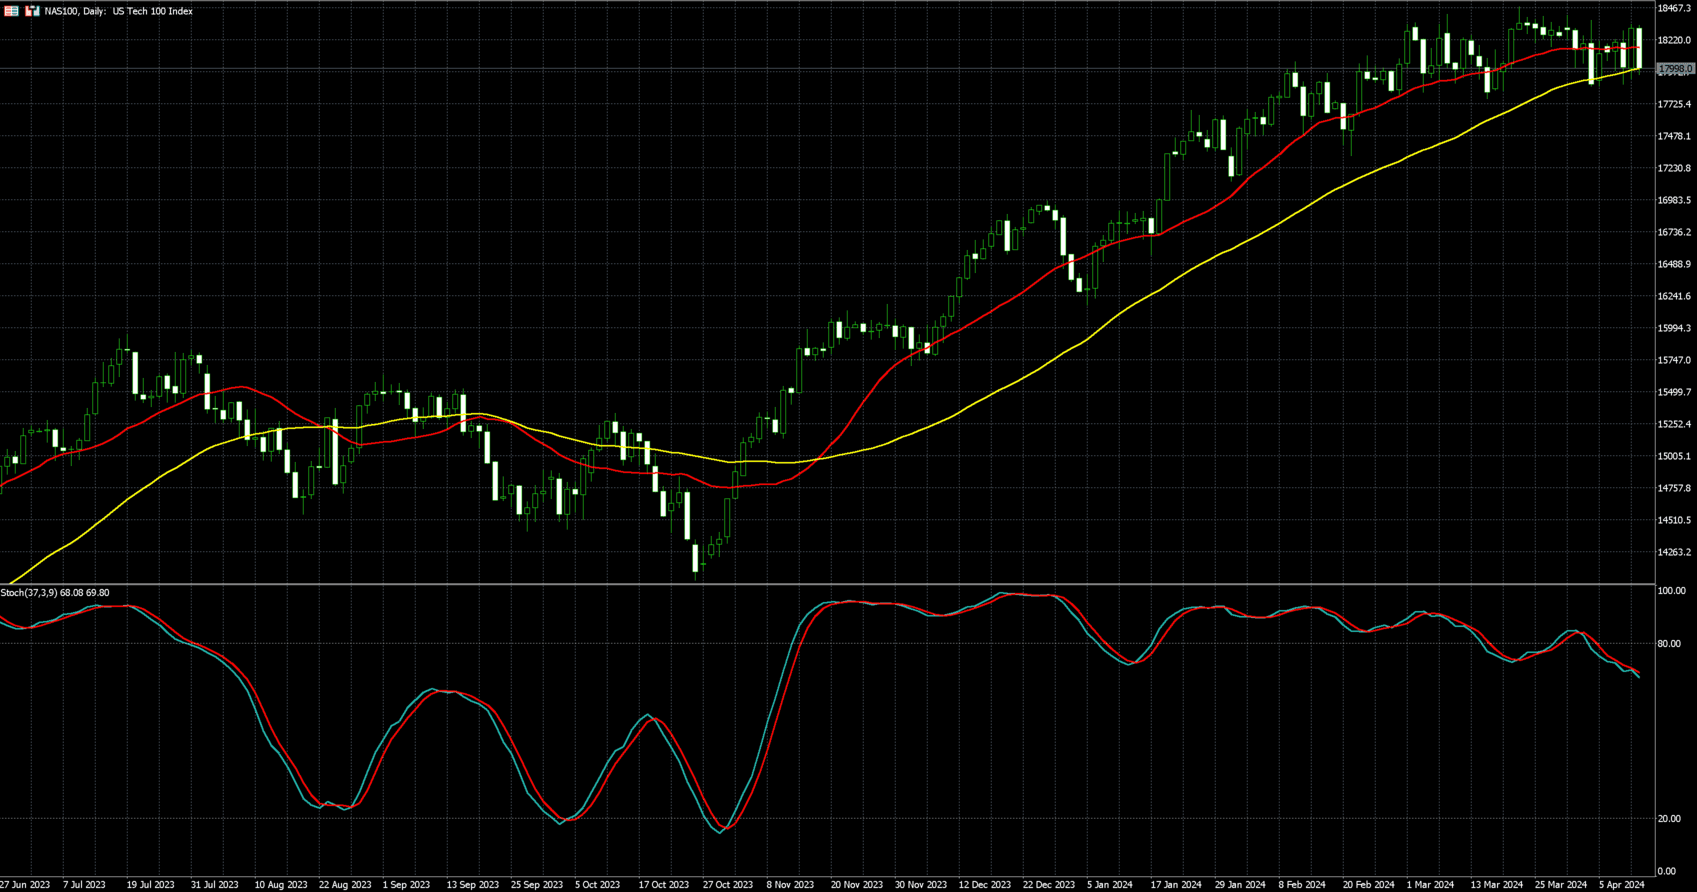
Task: Click the 22 Dec 2023 date label
Action: 1049,885
